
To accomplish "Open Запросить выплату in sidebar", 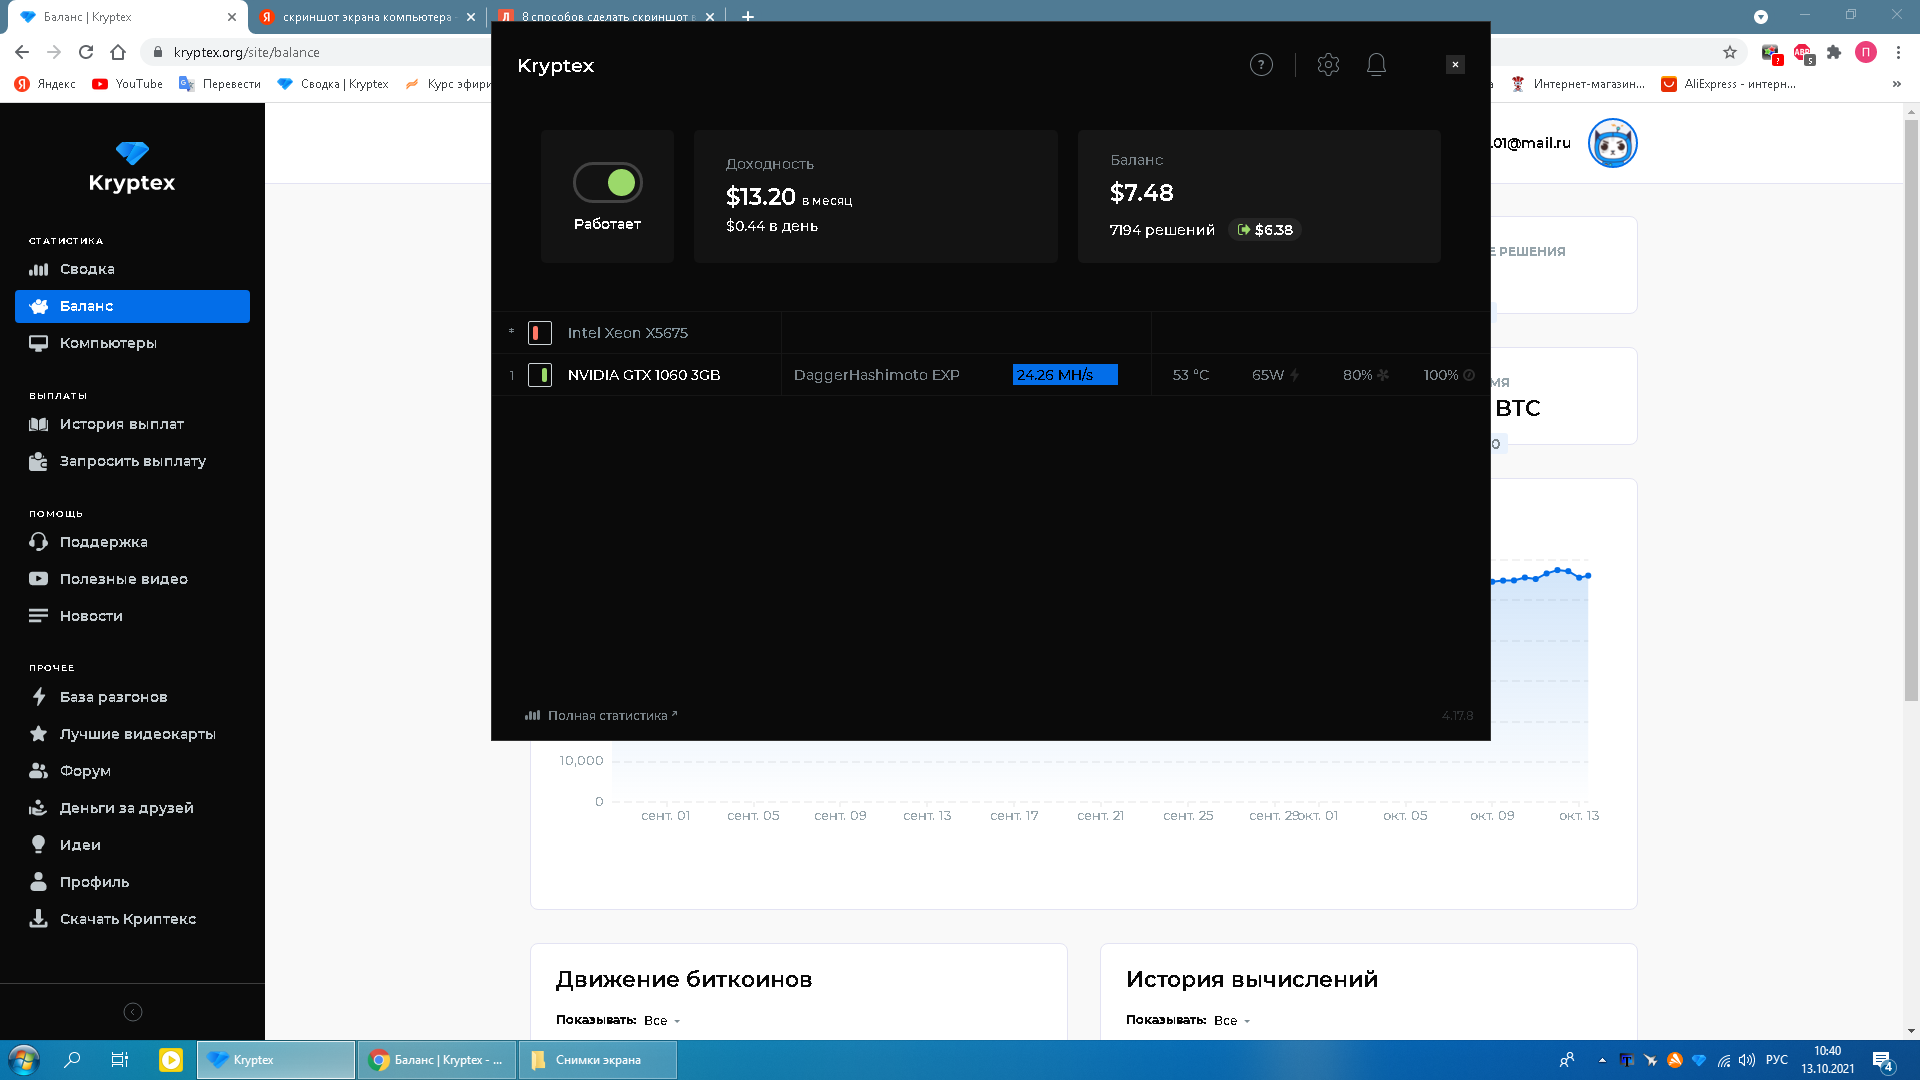I will click(x=132, y=461).
